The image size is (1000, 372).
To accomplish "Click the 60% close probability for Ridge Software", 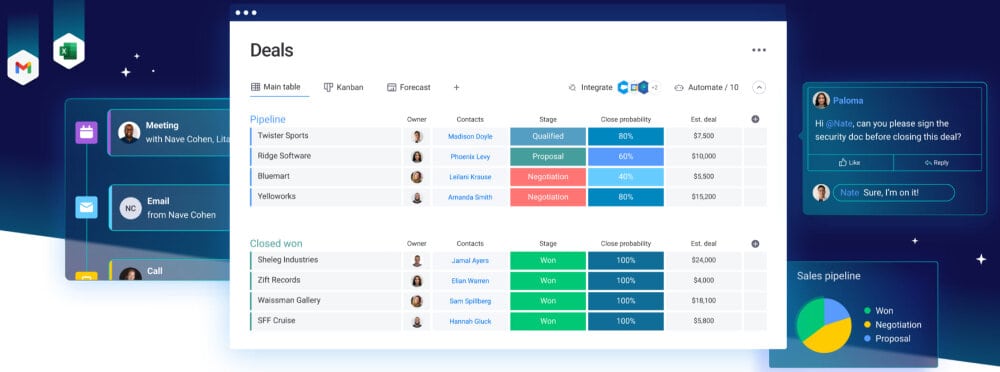I will [x=626, y=157].
